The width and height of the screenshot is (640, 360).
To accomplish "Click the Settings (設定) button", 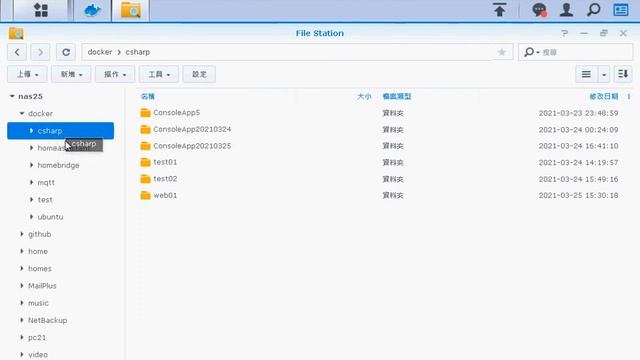I will [x=199, y=74].
